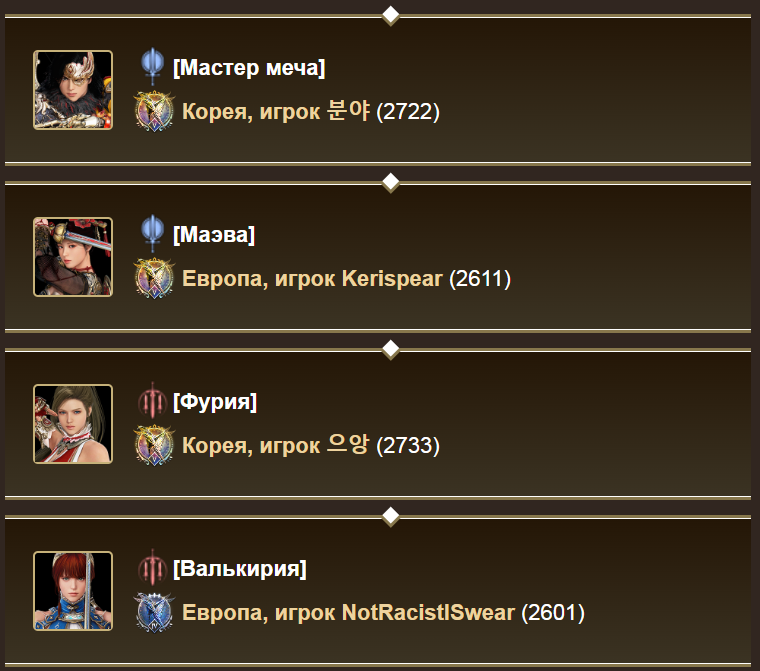Select the [Фурия] class title

point(215,401)
